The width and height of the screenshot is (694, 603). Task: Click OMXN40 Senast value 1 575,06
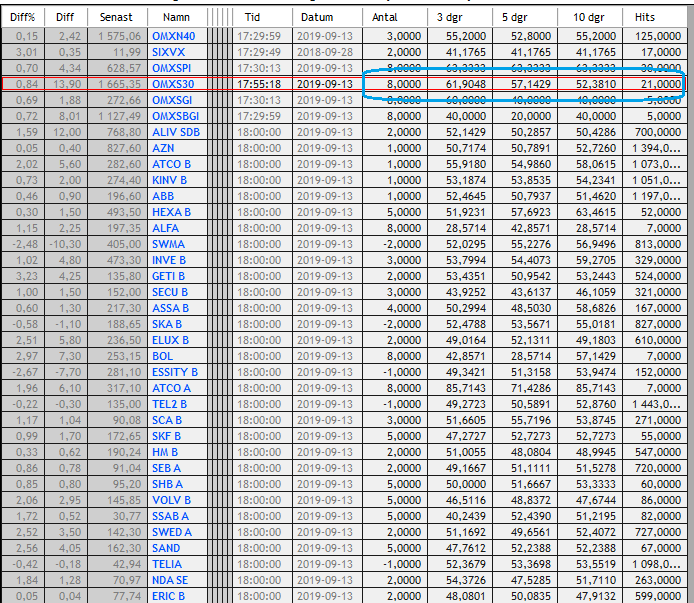tap(120, 36)
